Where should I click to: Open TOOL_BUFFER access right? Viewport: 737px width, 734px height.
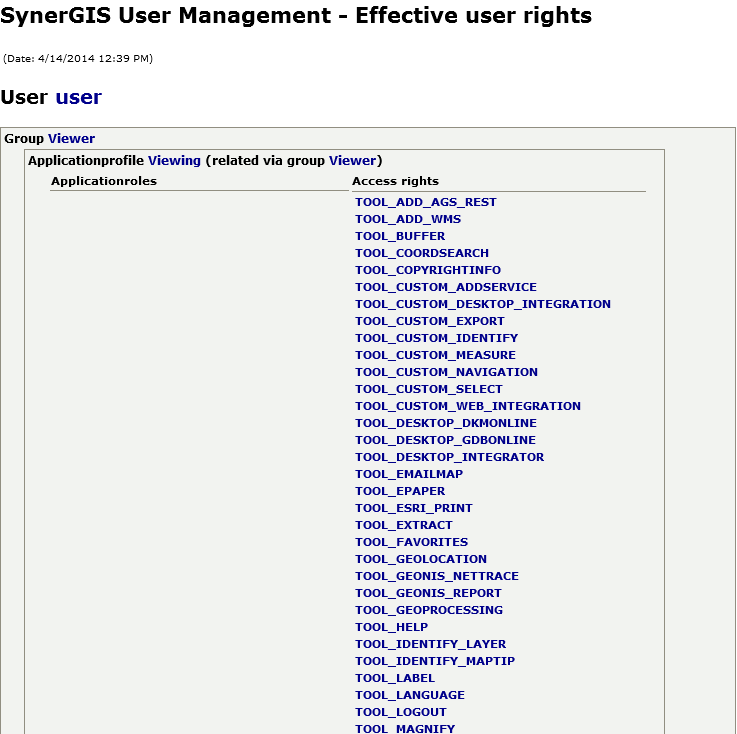pyautogui.click(x=400, y=236)
